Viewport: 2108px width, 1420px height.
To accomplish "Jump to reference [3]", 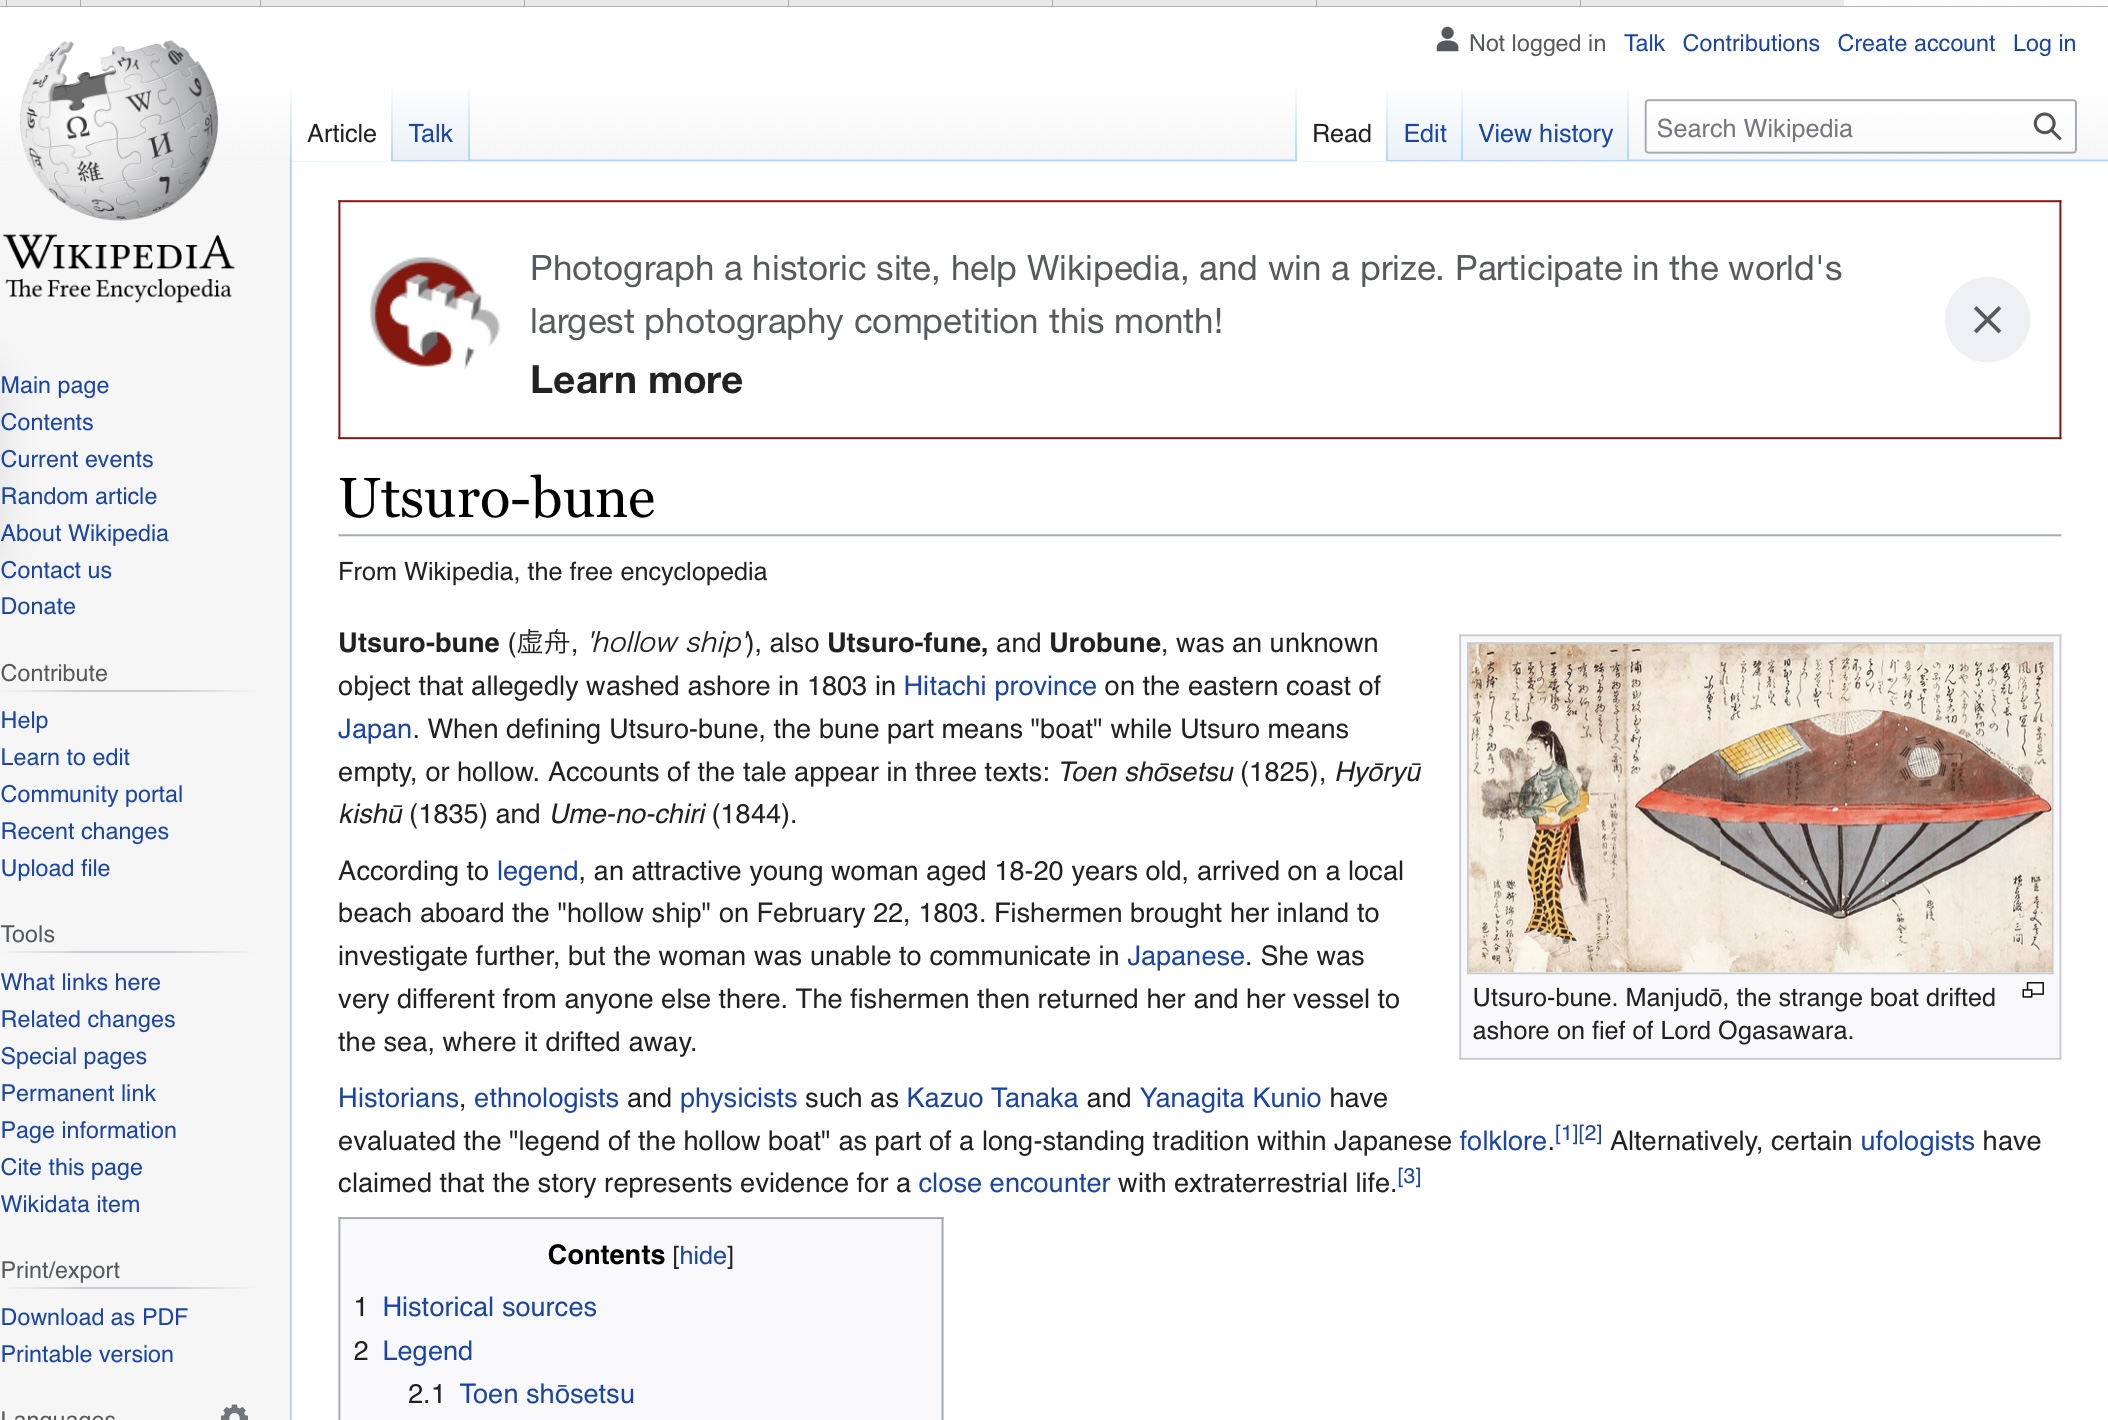I will (x=1409, y=1176).
